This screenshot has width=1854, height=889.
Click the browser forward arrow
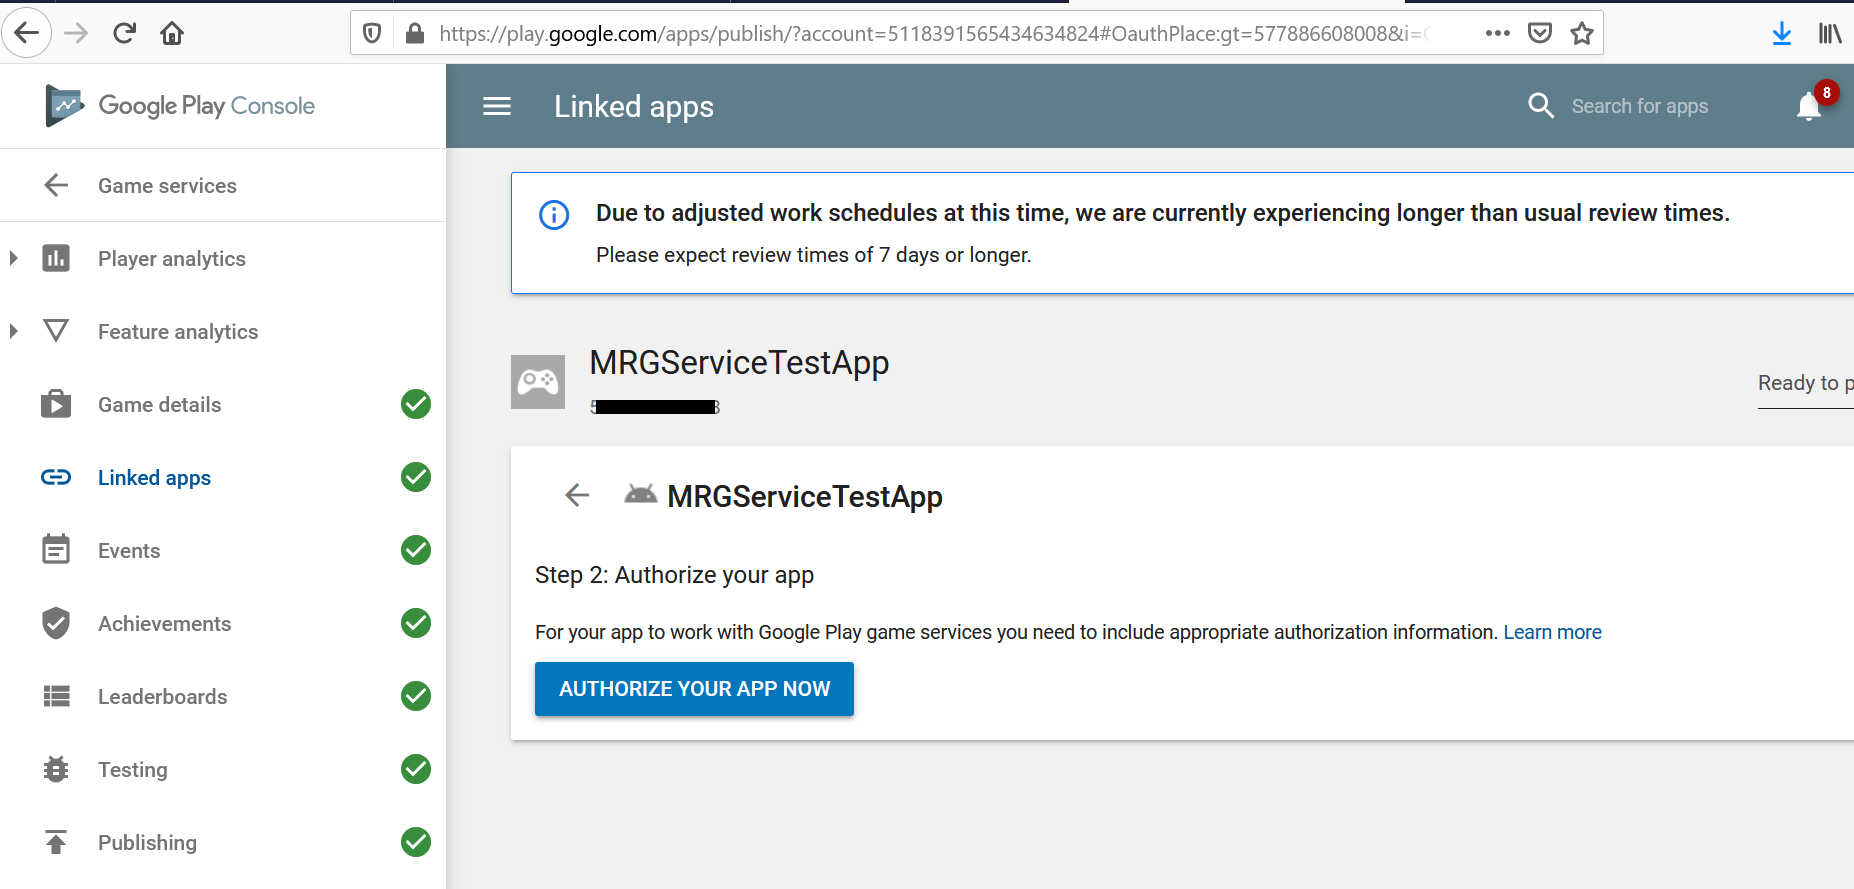coord(76,33)
